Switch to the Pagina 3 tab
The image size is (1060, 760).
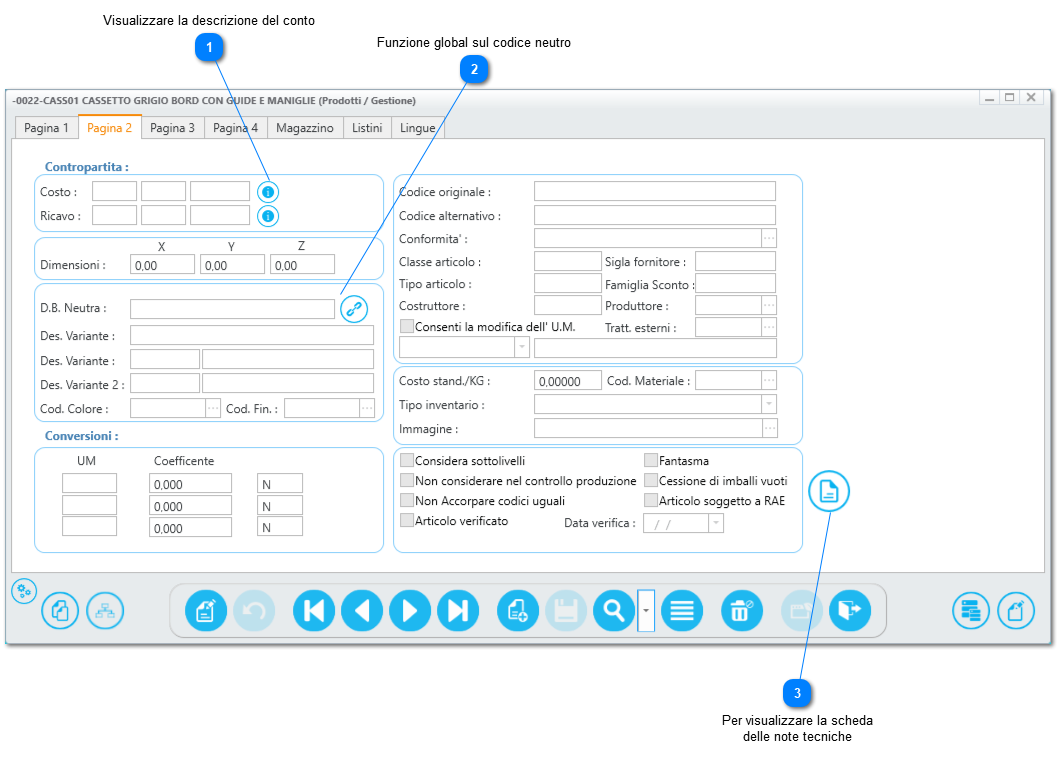click(x=172, y=128)
